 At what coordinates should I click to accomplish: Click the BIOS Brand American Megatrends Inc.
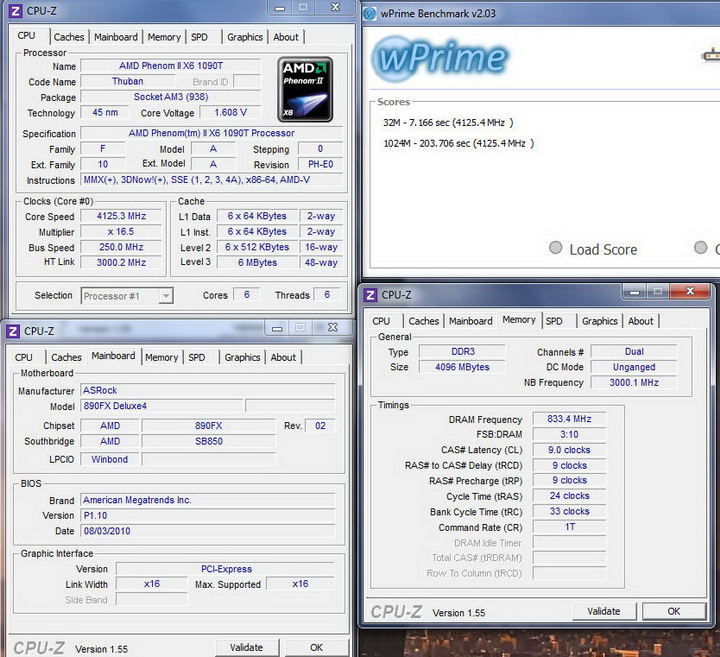[x=208, y=500]
